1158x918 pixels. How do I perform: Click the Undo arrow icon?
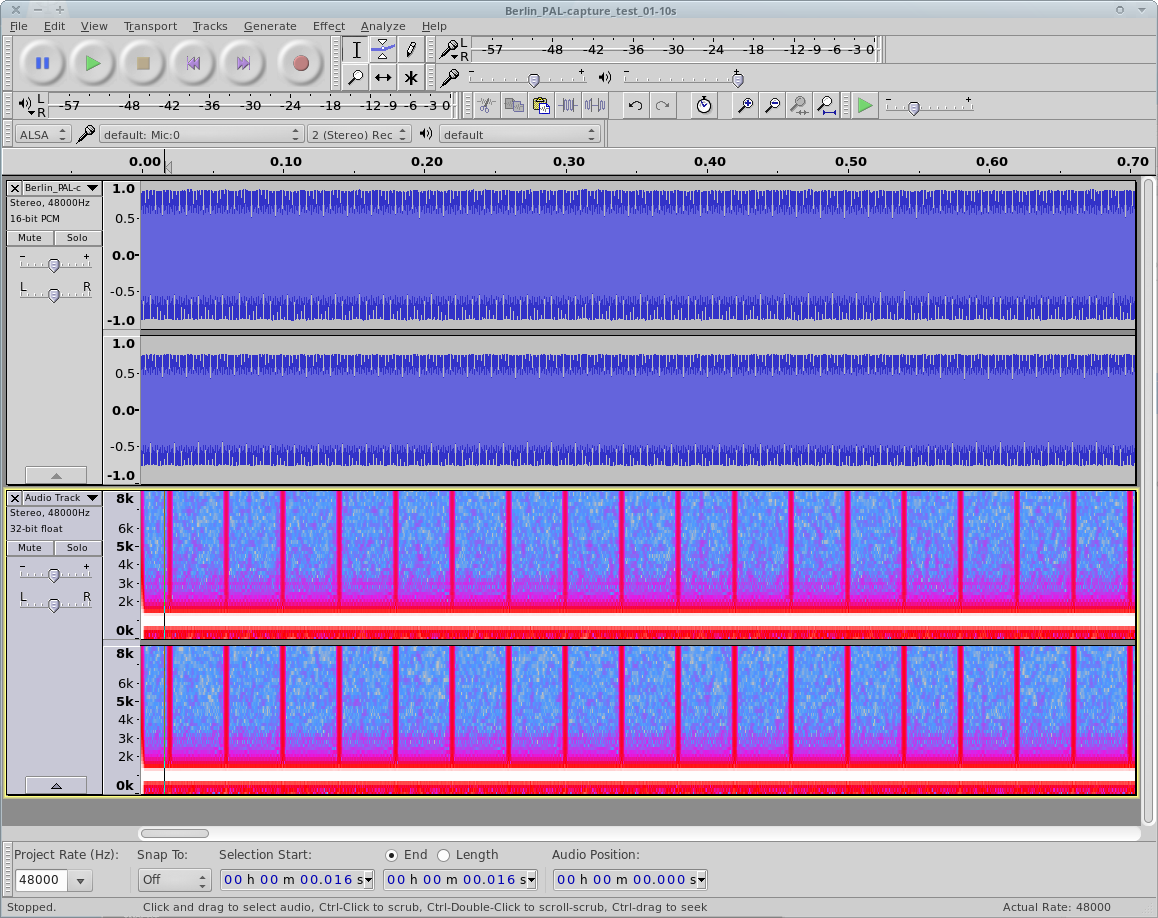tap(635, 105)
